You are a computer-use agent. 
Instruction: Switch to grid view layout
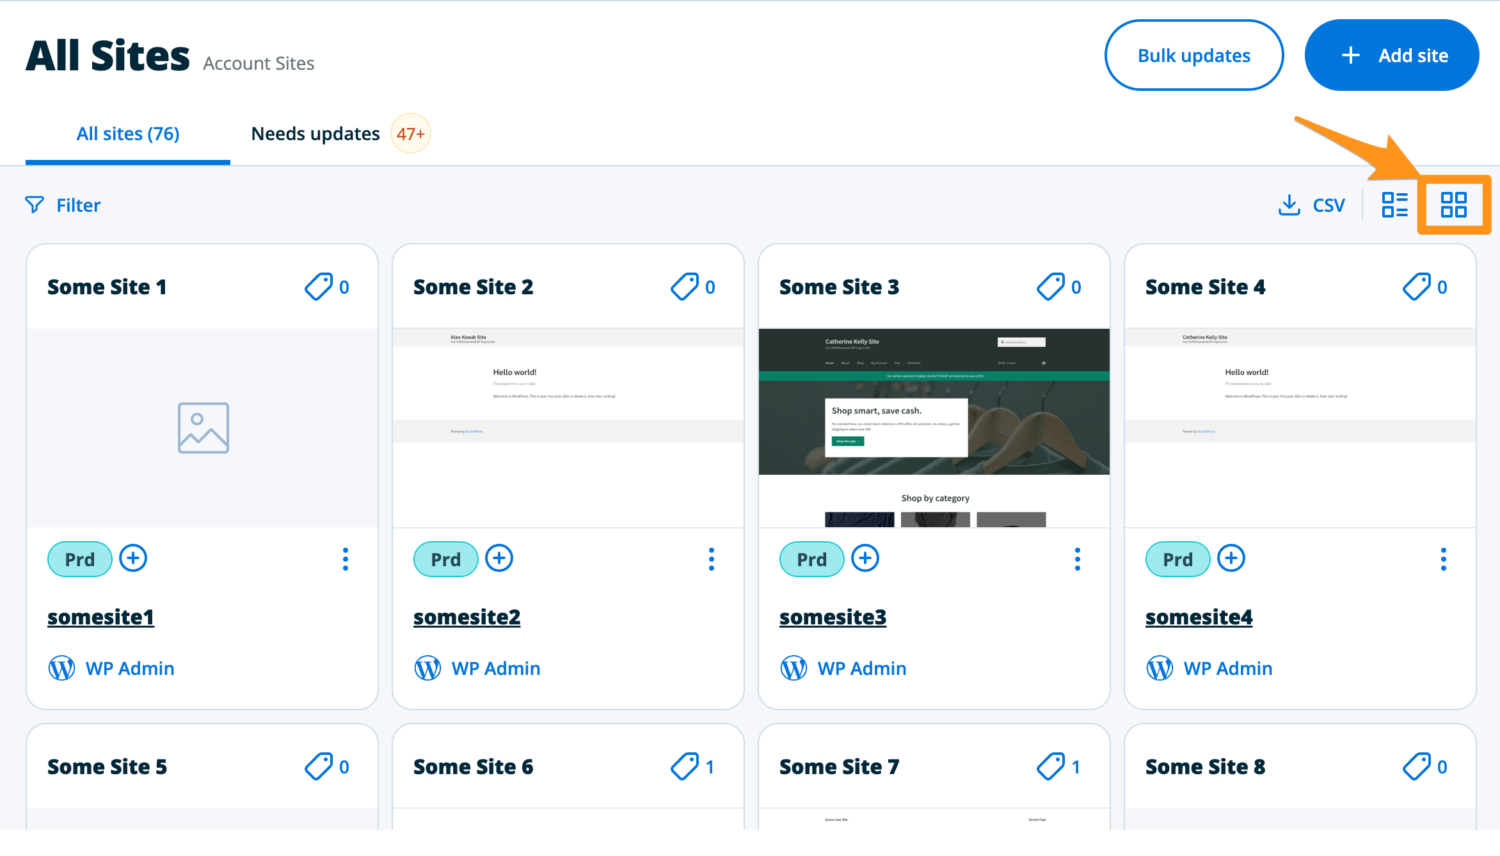(1453, 204)
